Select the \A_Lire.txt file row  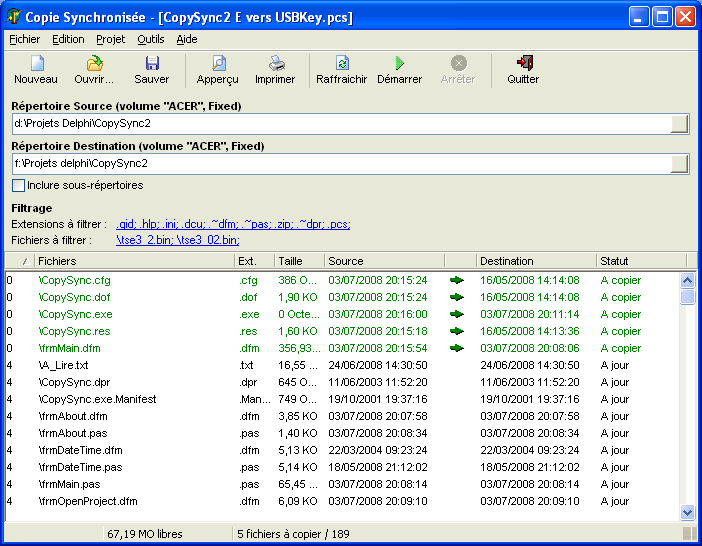point(342,365)
